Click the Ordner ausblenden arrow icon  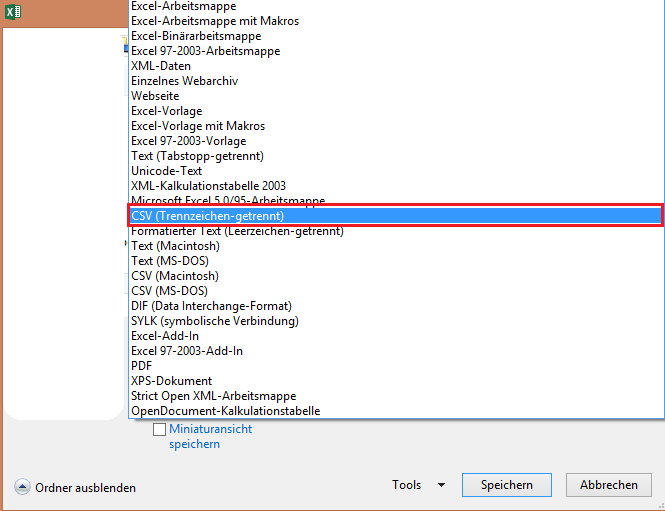coord(22,487)
